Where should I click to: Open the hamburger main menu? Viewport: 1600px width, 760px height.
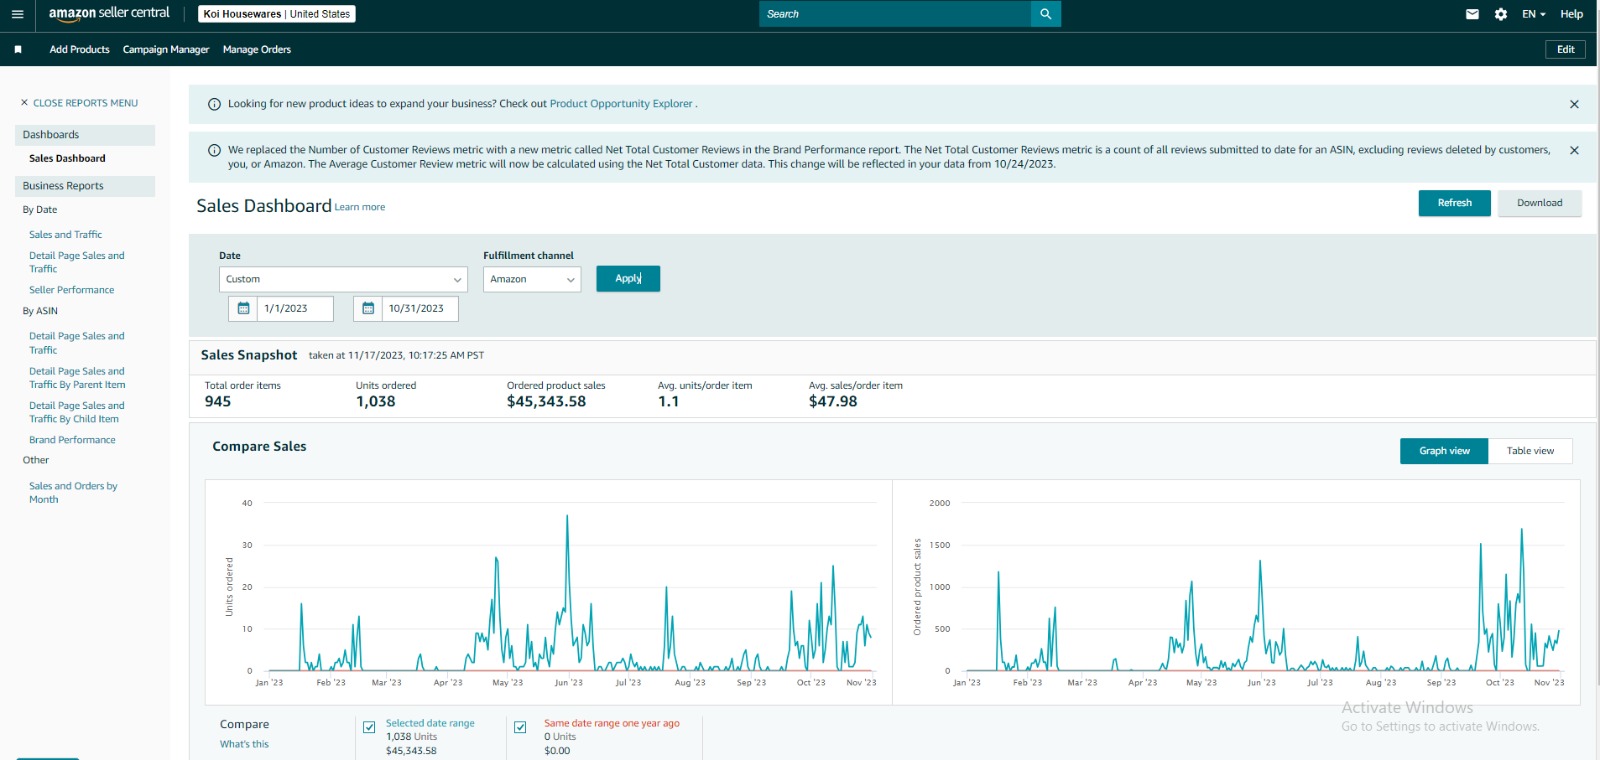pos(17,14)
